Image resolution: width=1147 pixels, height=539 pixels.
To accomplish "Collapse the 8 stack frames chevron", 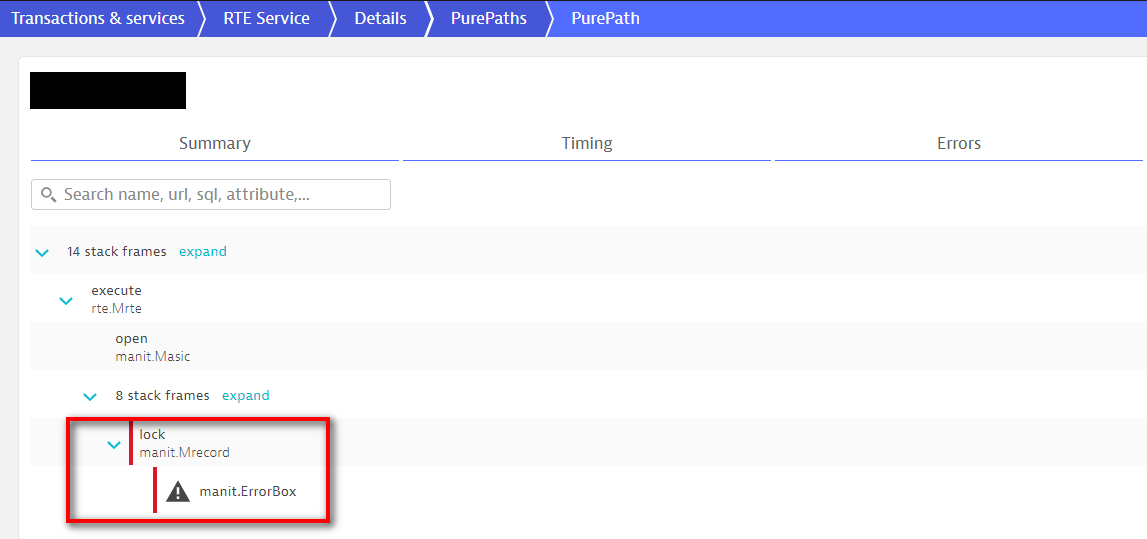I will [x=90, y=397].
